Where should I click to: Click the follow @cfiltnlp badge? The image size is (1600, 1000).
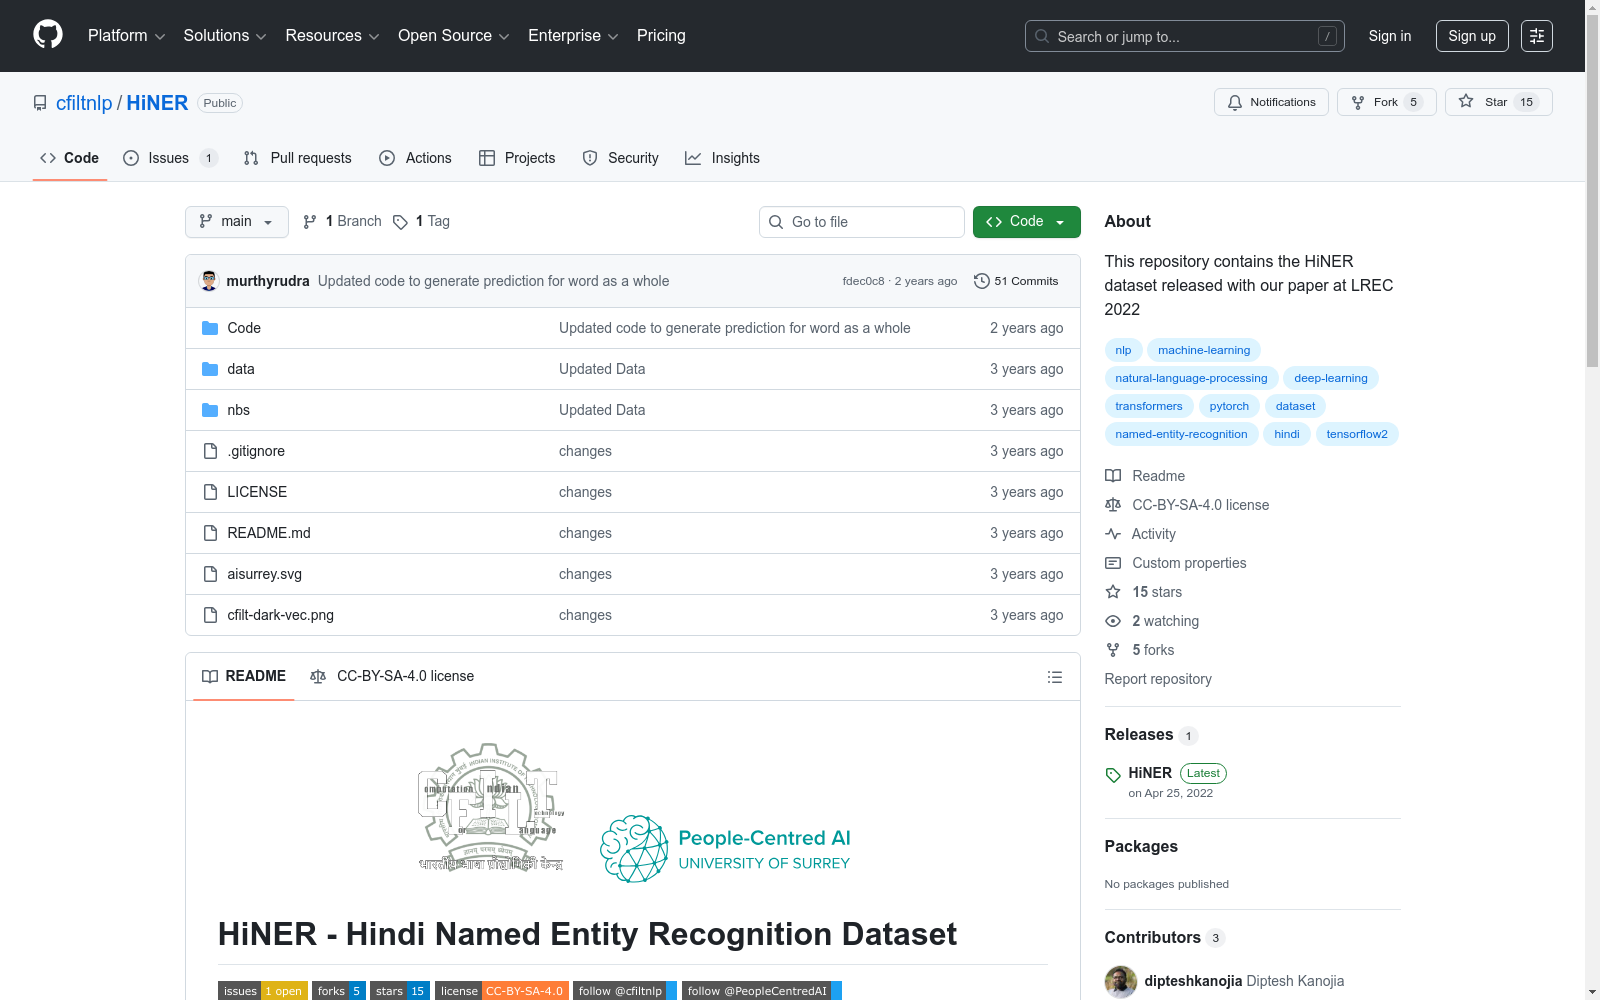pos(625,991)
